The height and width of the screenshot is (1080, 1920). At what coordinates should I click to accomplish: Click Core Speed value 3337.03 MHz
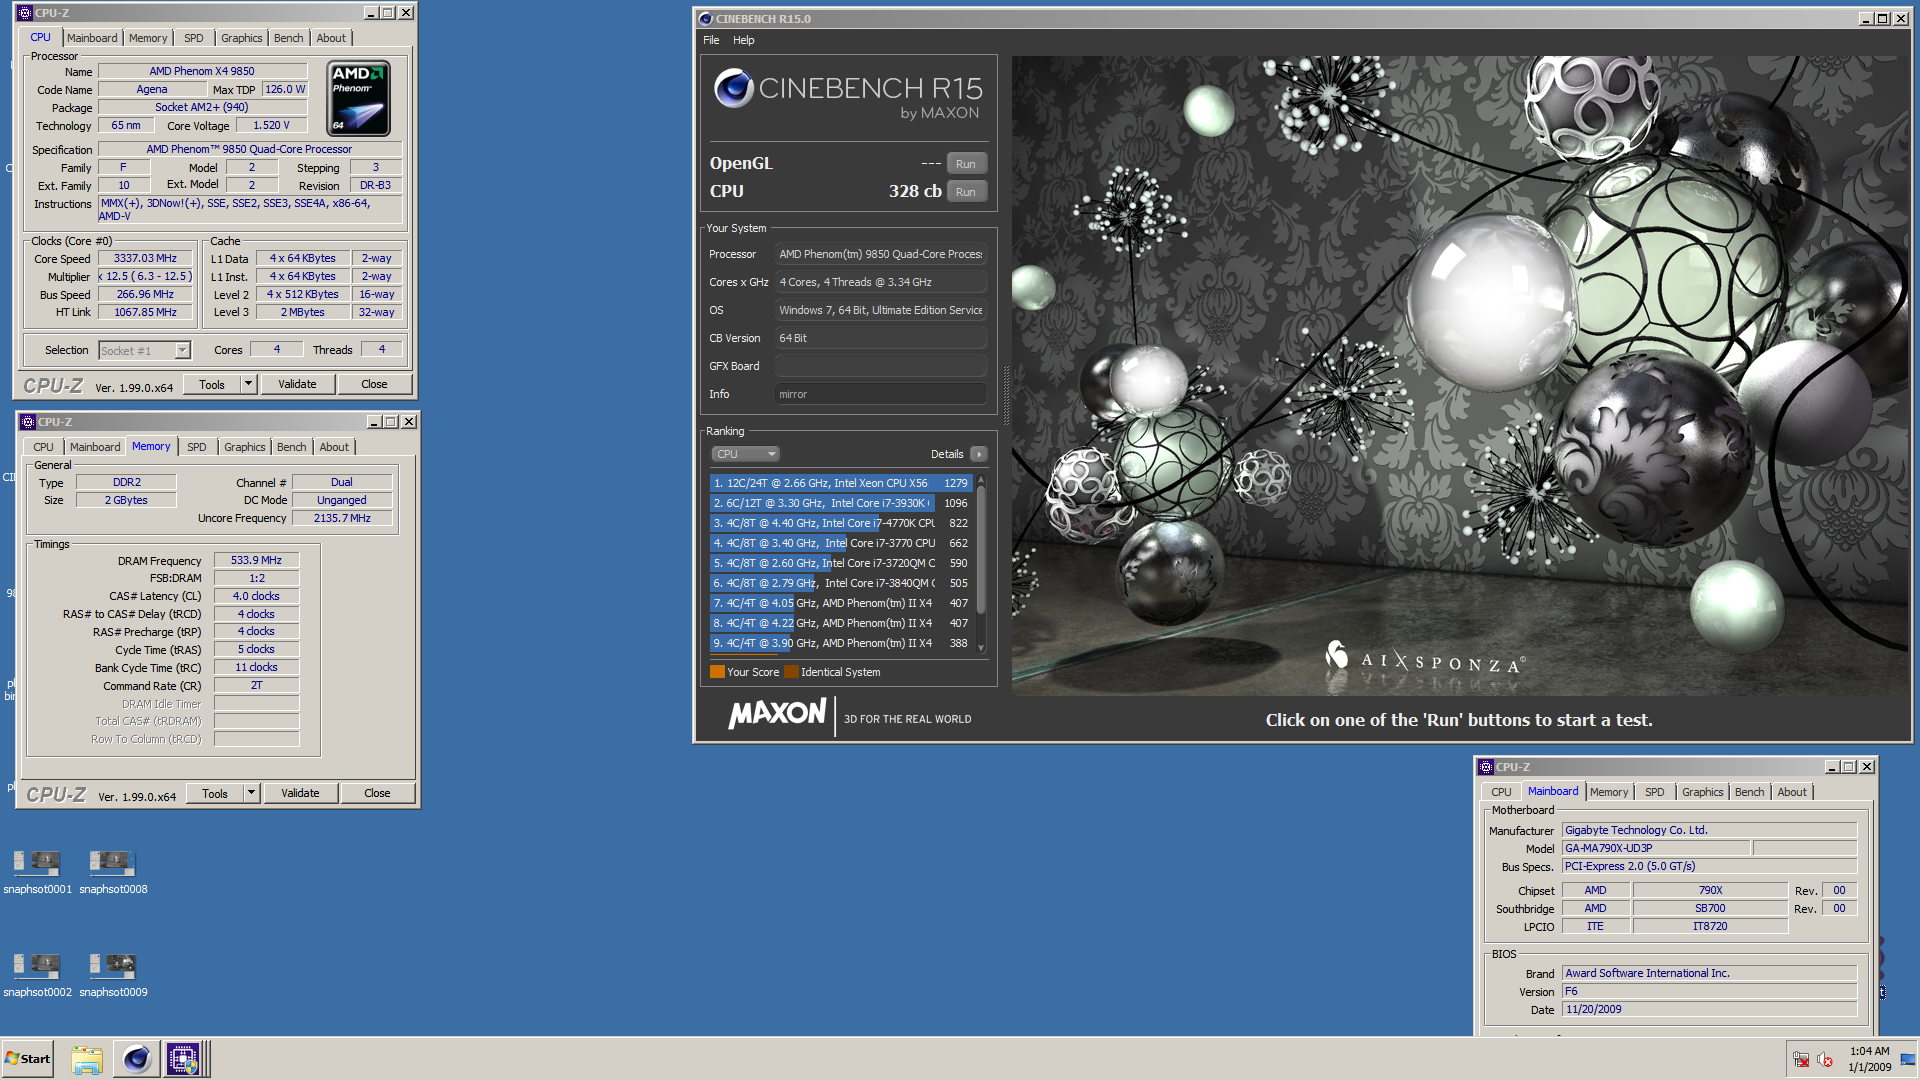coord(145,258)
